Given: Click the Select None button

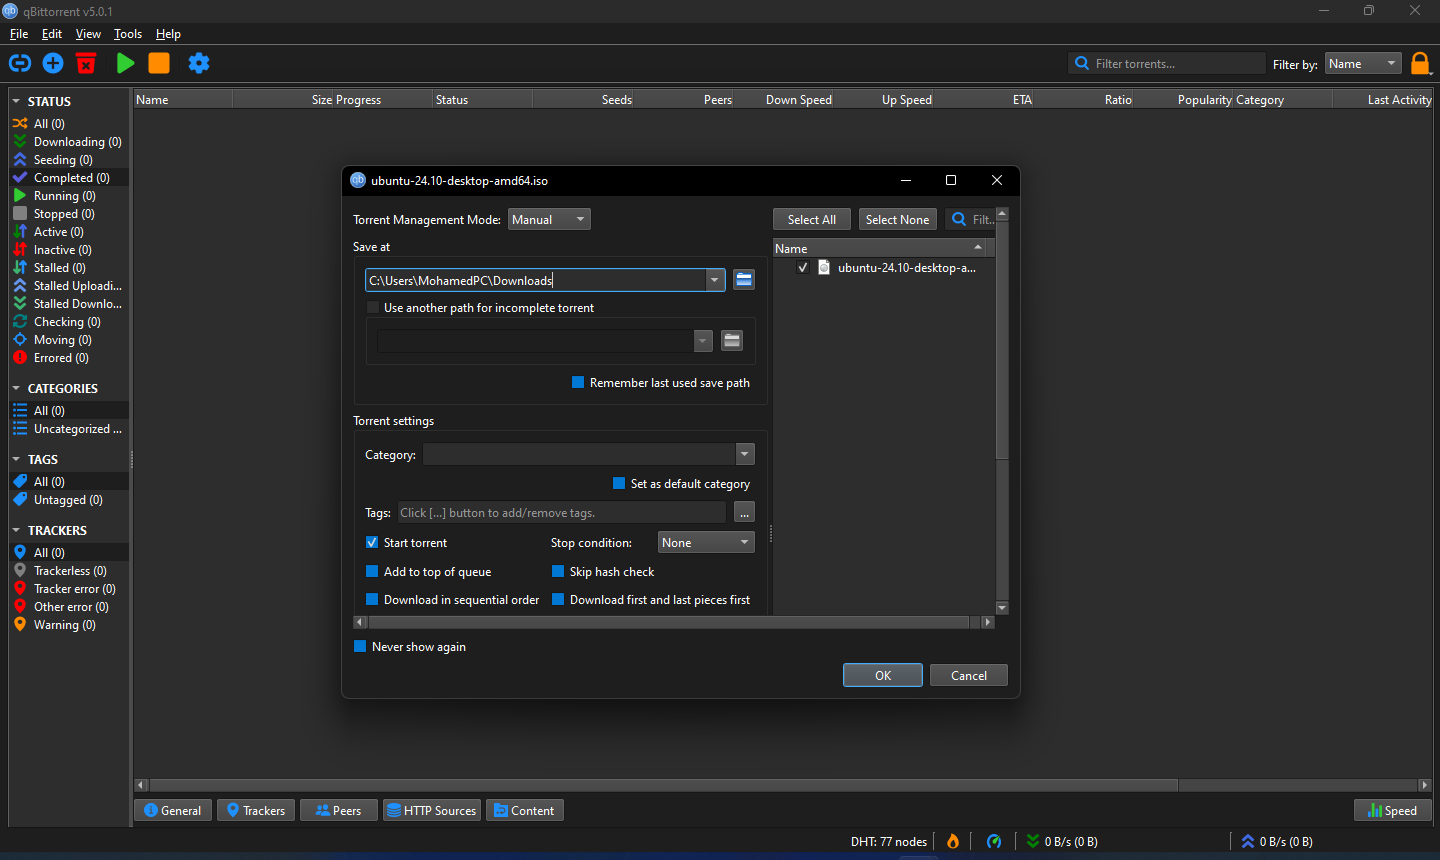Looking at the screenshot, I should pos(898,220).
